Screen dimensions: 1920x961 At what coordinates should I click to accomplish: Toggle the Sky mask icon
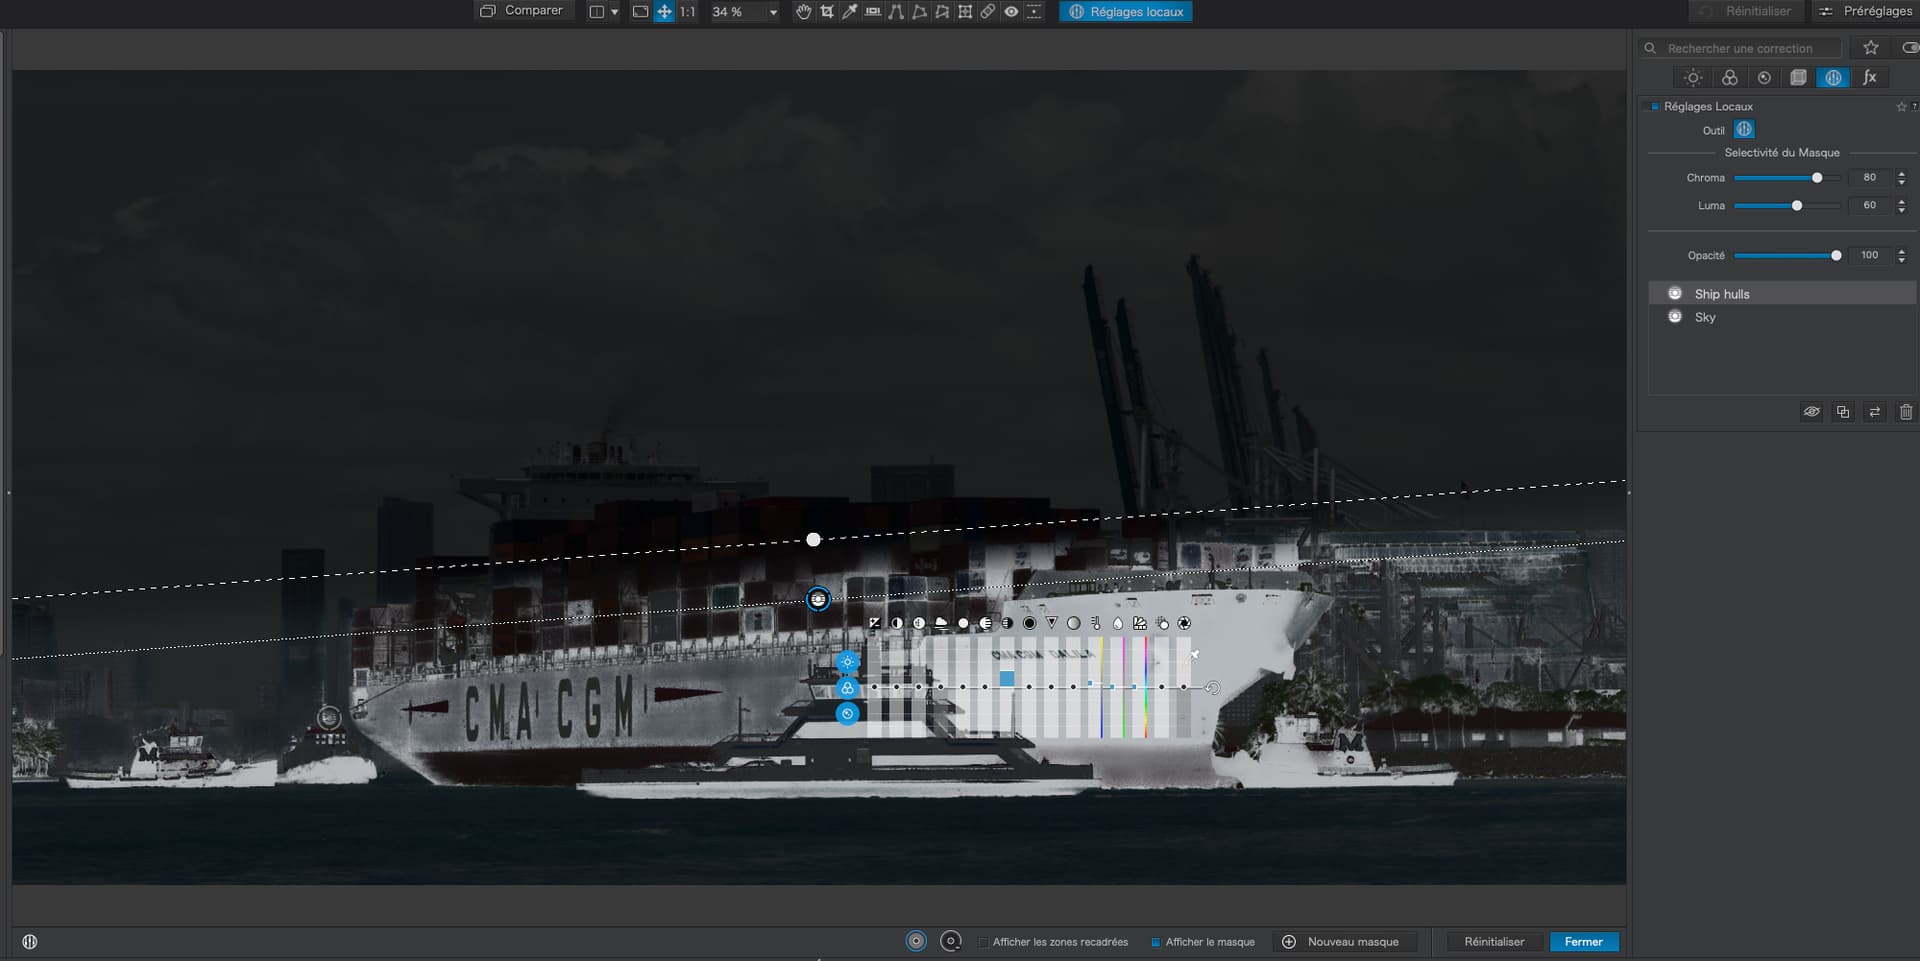tap(1675, 316)
